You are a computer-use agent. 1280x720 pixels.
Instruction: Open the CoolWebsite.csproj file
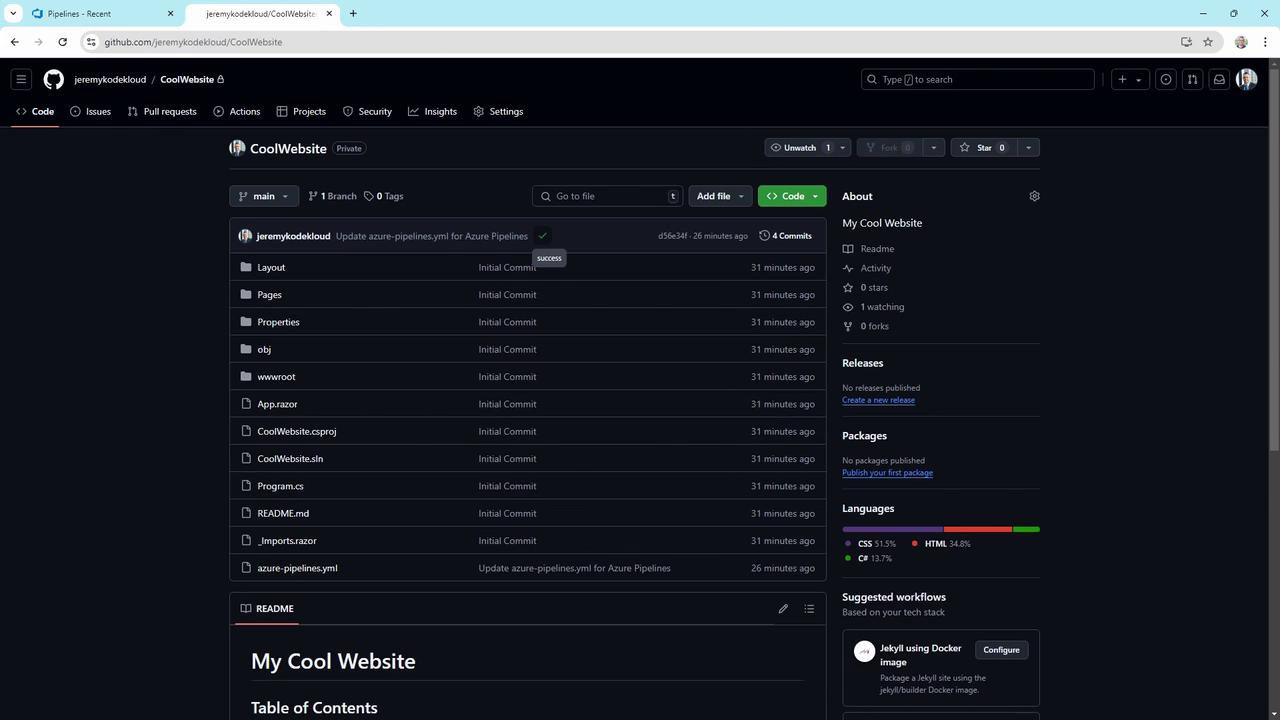point(297,431)
